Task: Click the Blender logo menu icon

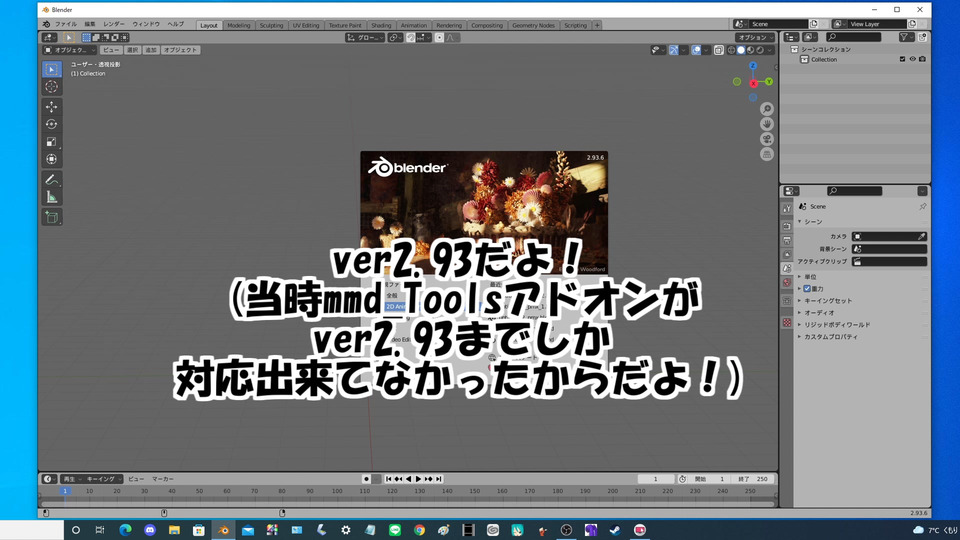Action: point(46,24)
